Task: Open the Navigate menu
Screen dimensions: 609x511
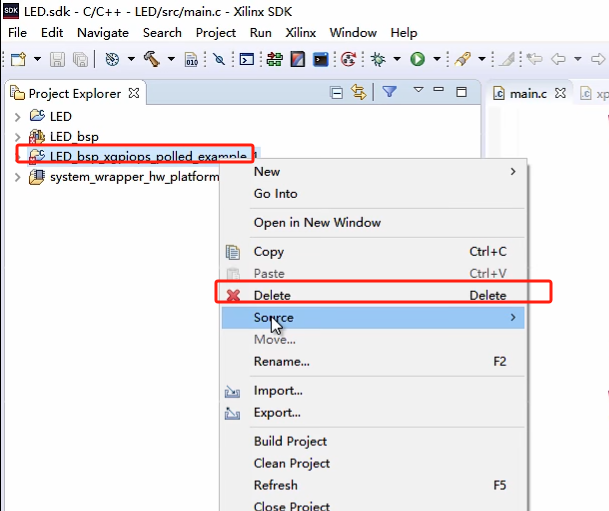Action: (103, 33)
